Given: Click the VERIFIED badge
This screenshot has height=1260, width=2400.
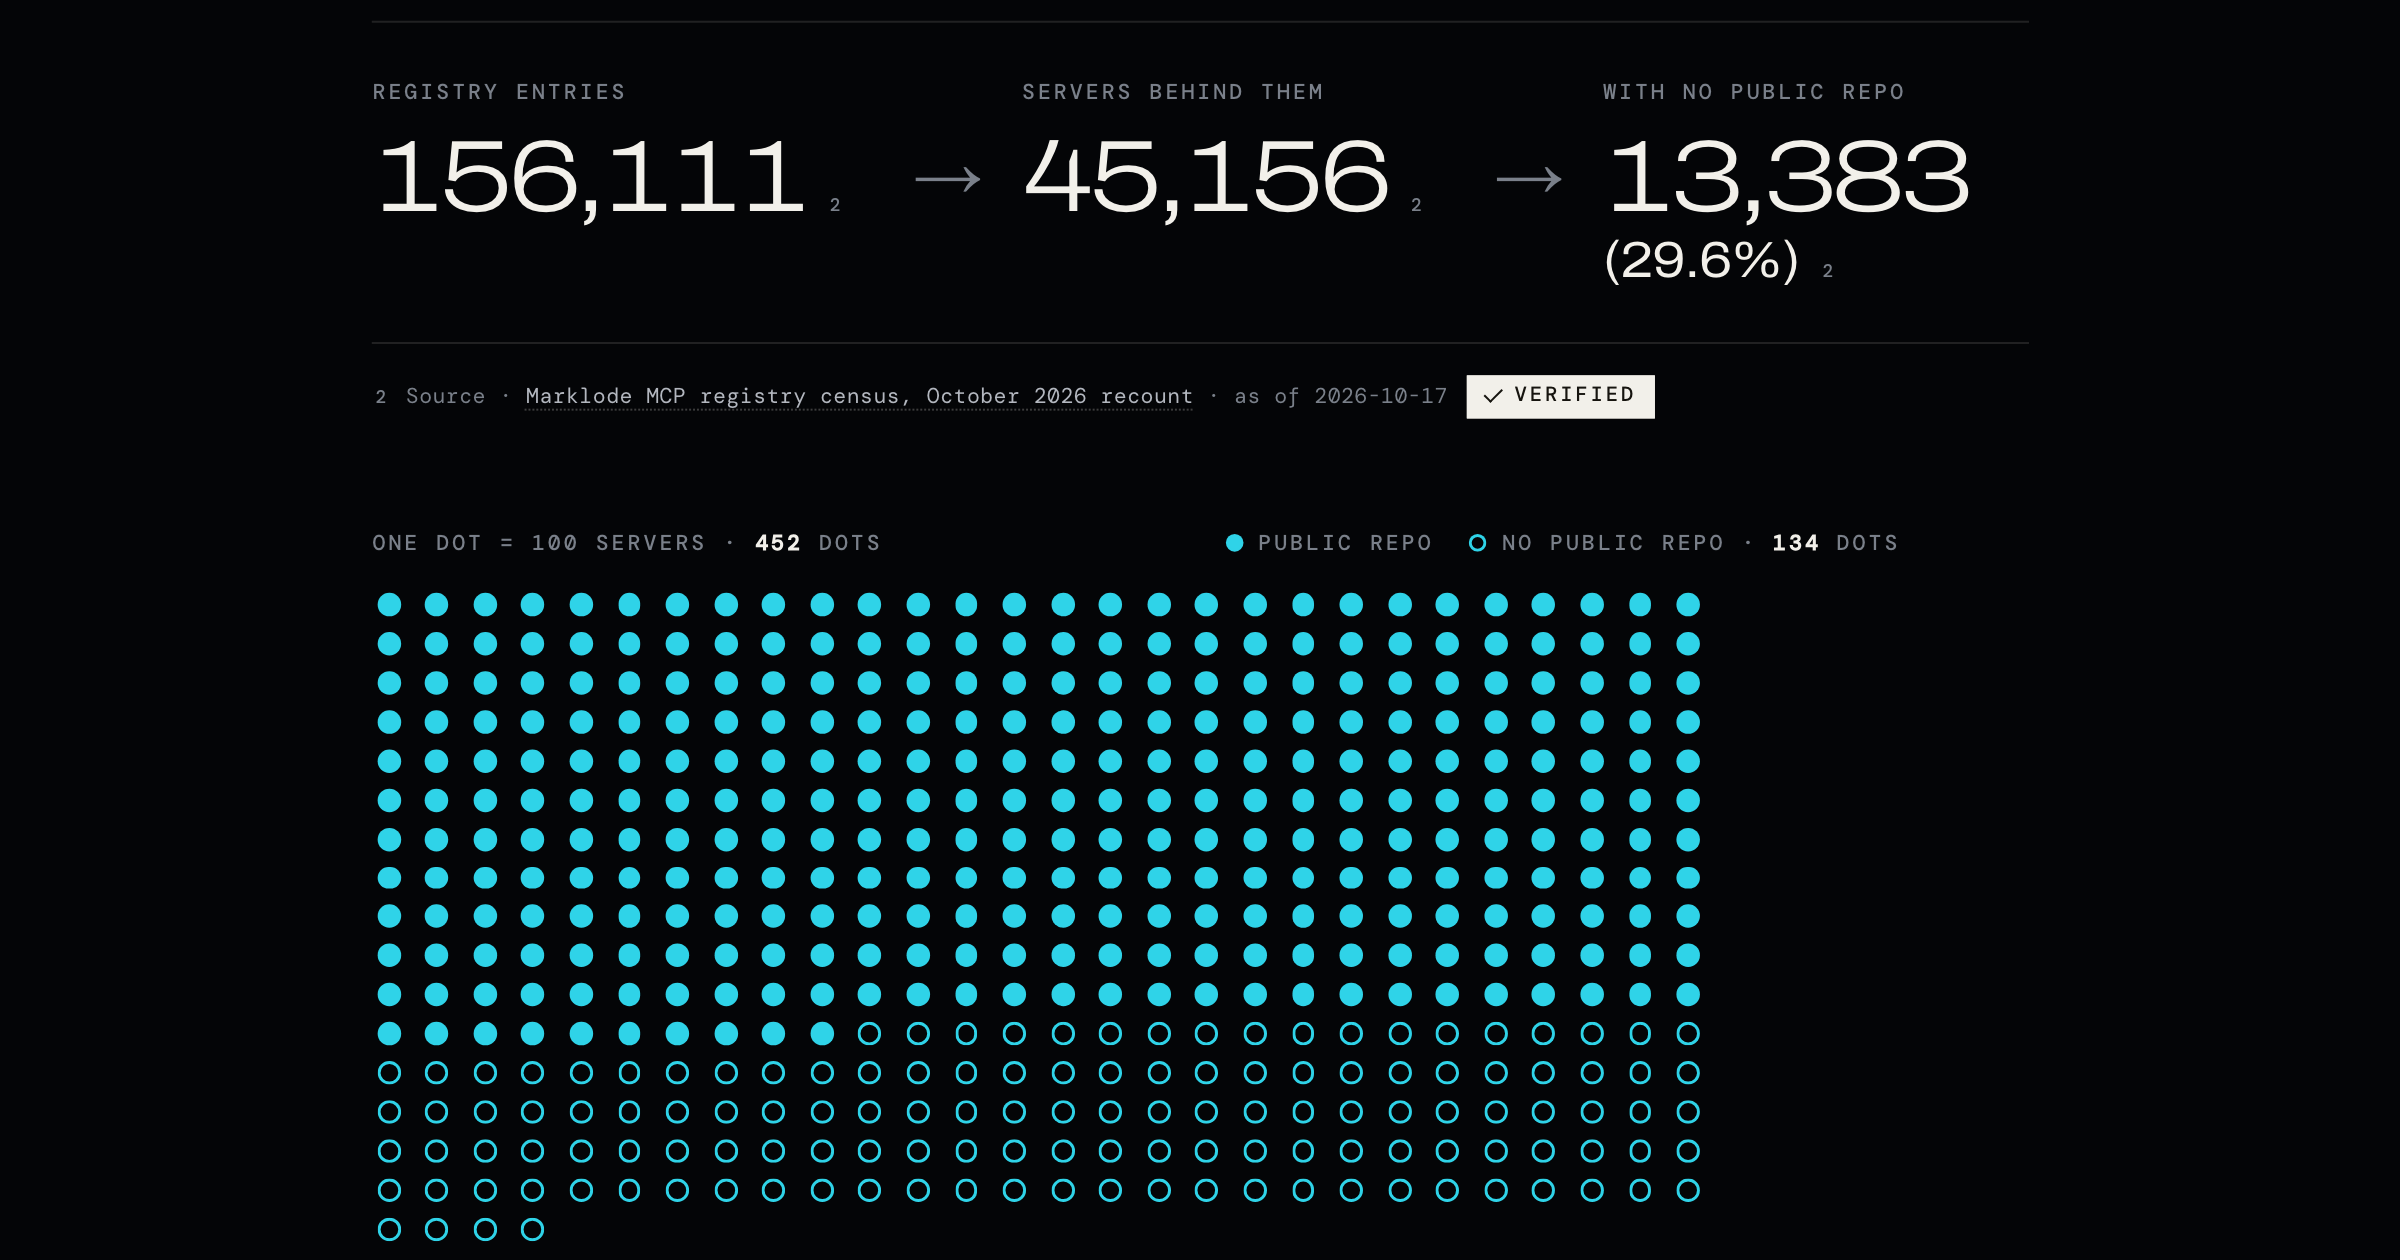Looking at the screenshot, I should tap(1560, 396).
